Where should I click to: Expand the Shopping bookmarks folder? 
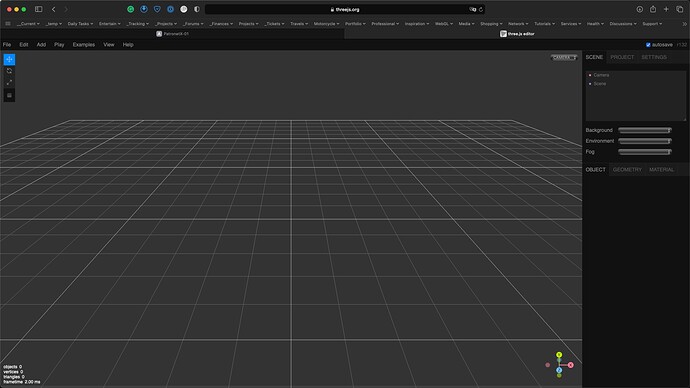[x=491, y=24]
